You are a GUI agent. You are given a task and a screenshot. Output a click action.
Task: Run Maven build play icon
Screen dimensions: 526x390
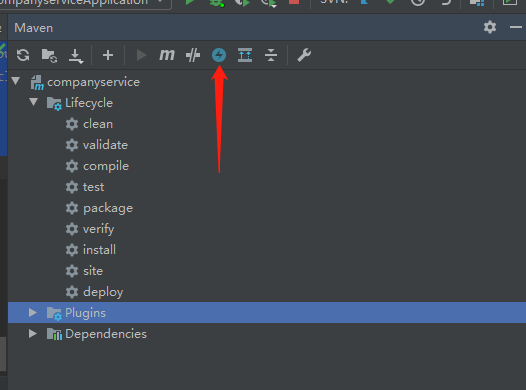142,55
